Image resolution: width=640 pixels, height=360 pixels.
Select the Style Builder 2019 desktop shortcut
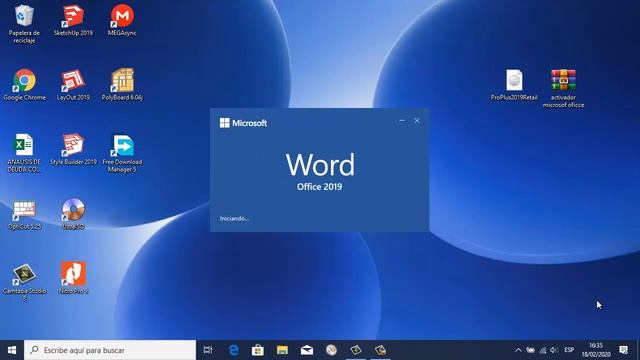pyautogui.click(x=73, y=149)
